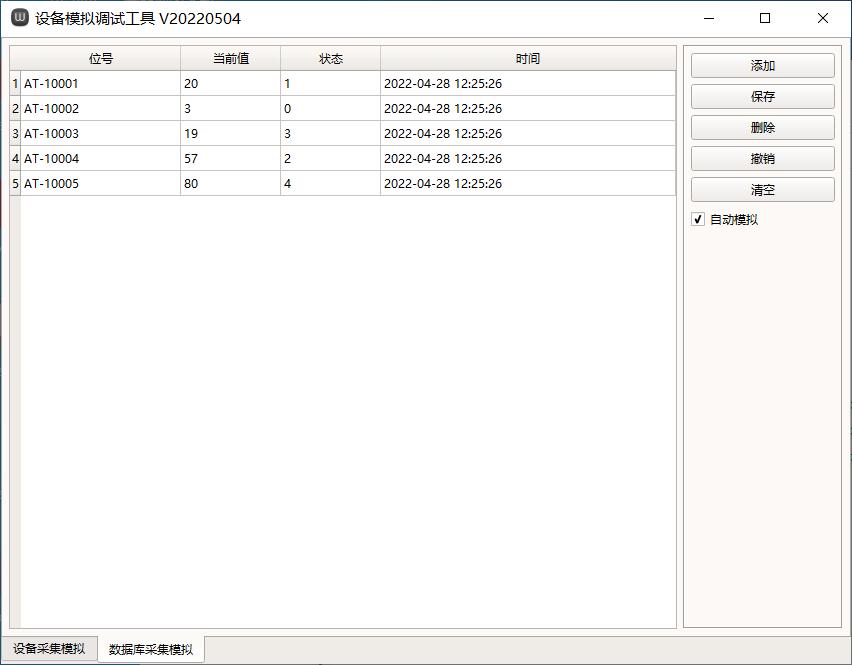This screenshot has height=665, width=852.
Task: Switch to the 设备采集模拟 tab
Action: click(49, 649)
